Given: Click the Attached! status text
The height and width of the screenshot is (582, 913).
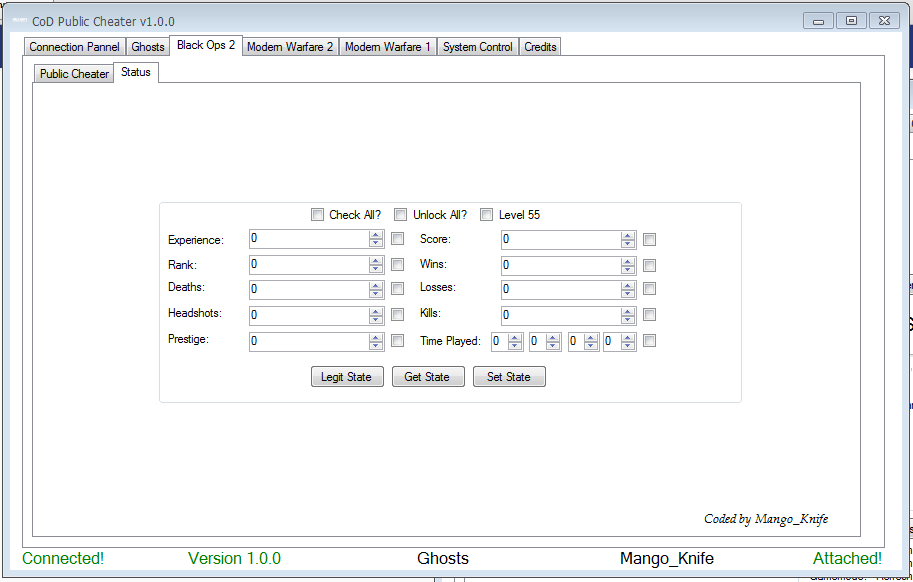Looking at the screenshot, I should tap(847, 558).
